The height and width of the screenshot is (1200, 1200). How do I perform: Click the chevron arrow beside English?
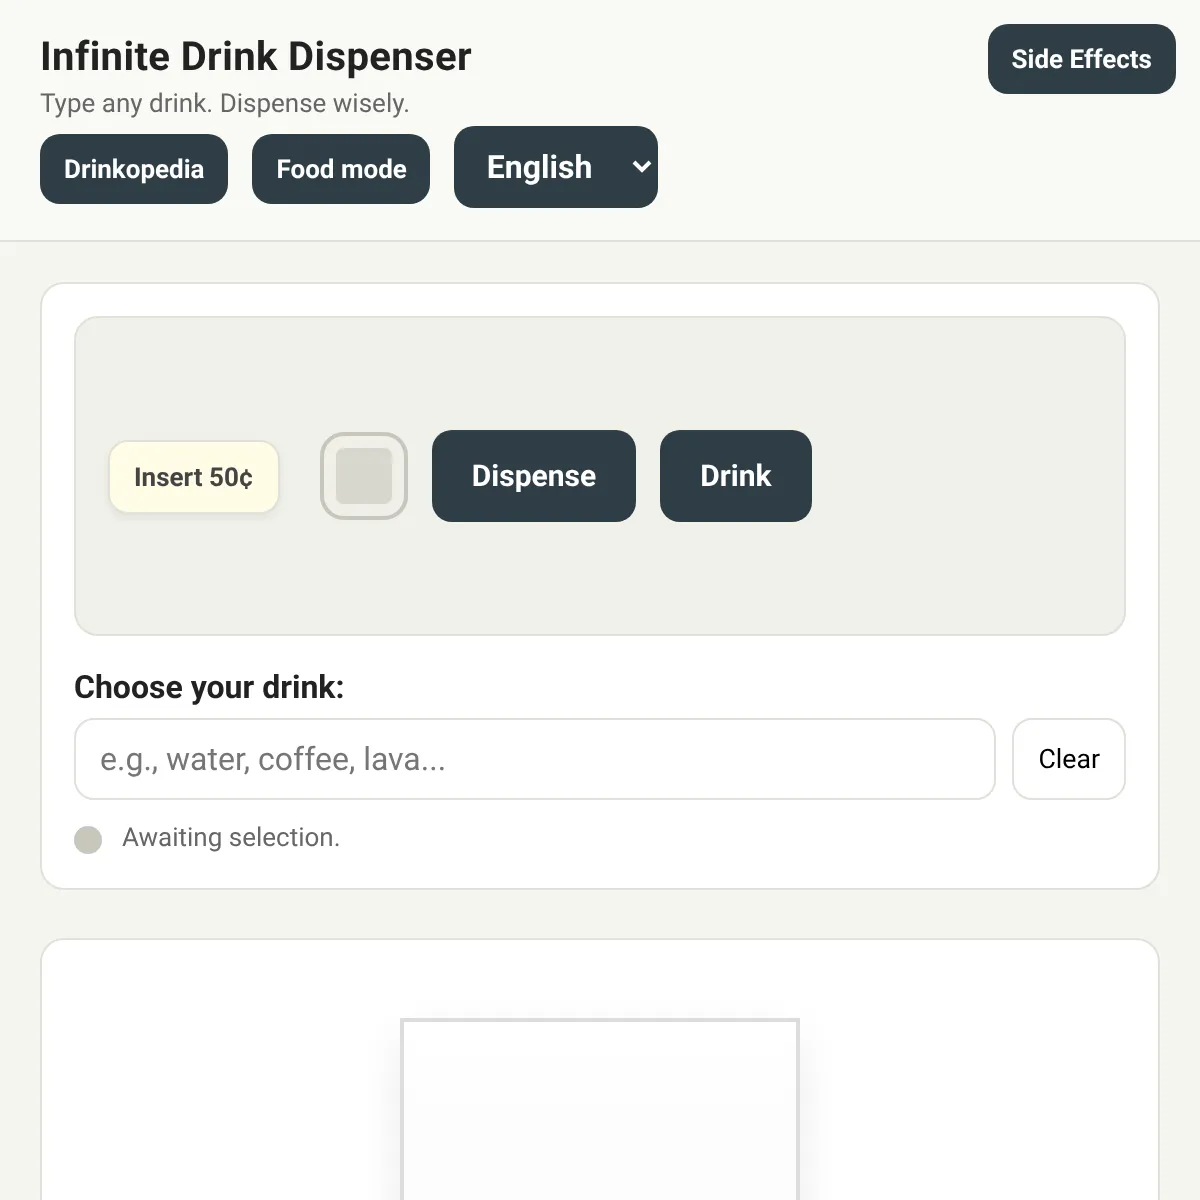coord(642,167)
